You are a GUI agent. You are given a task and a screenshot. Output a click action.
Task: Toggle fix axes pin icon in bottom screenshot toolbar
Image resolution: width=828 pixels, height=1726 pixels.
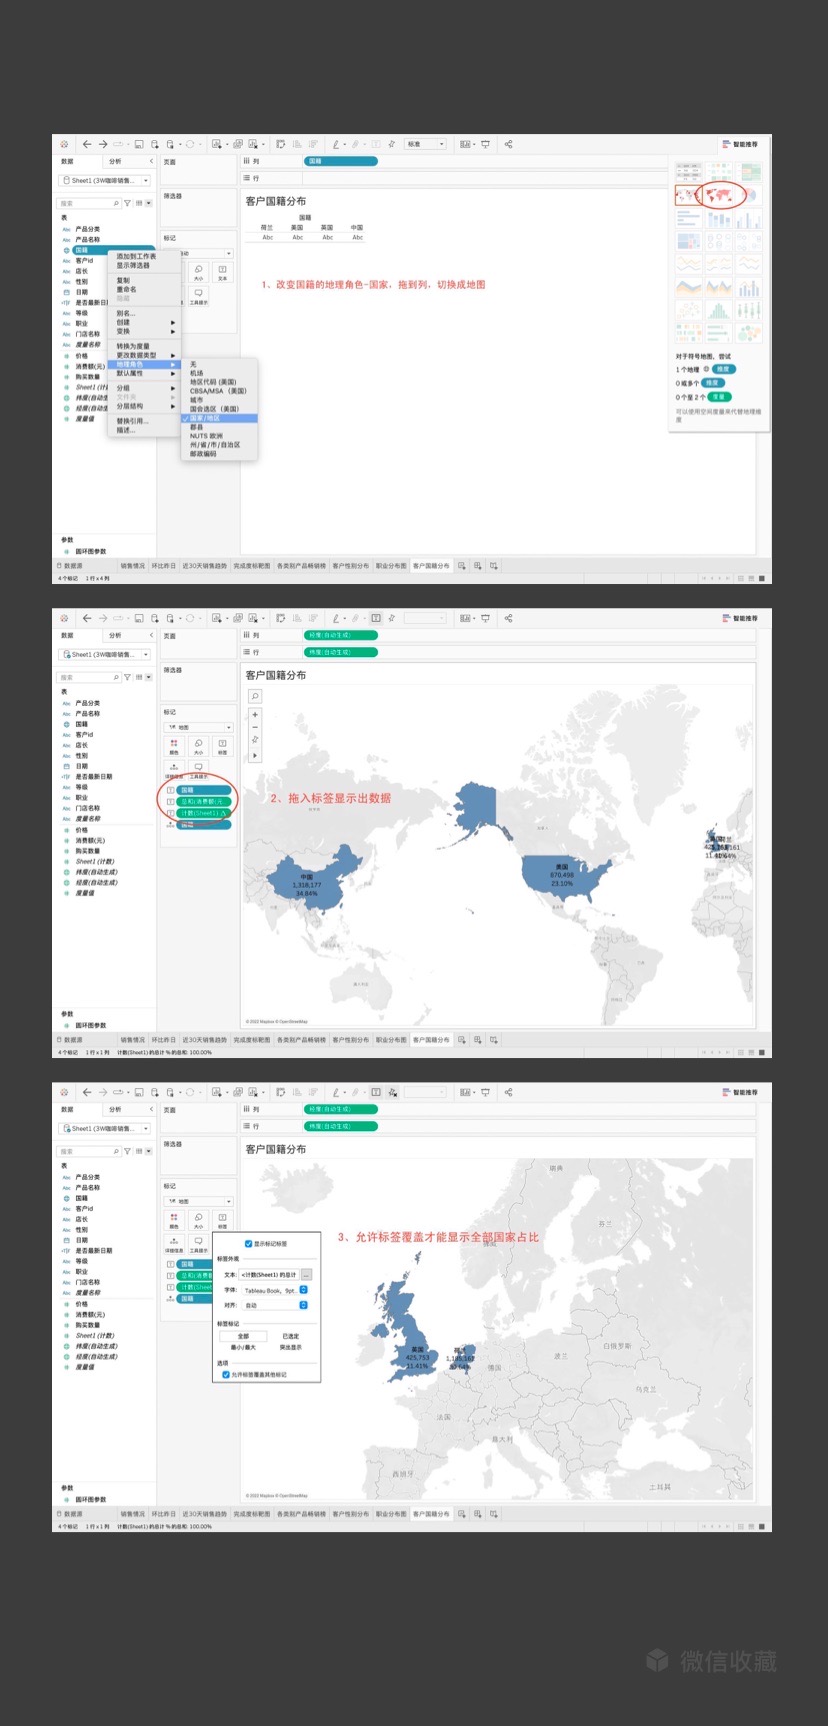[392, 1092]
